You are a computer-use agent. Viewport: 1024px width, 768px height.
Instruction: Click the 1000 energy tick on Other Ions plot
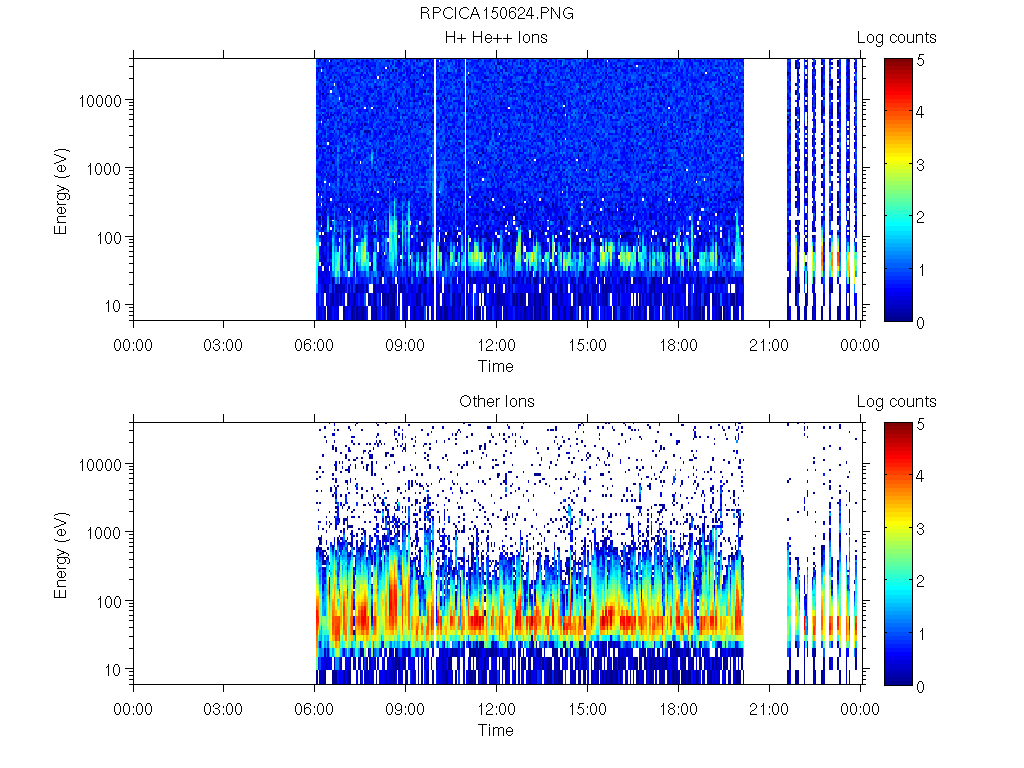104,533
